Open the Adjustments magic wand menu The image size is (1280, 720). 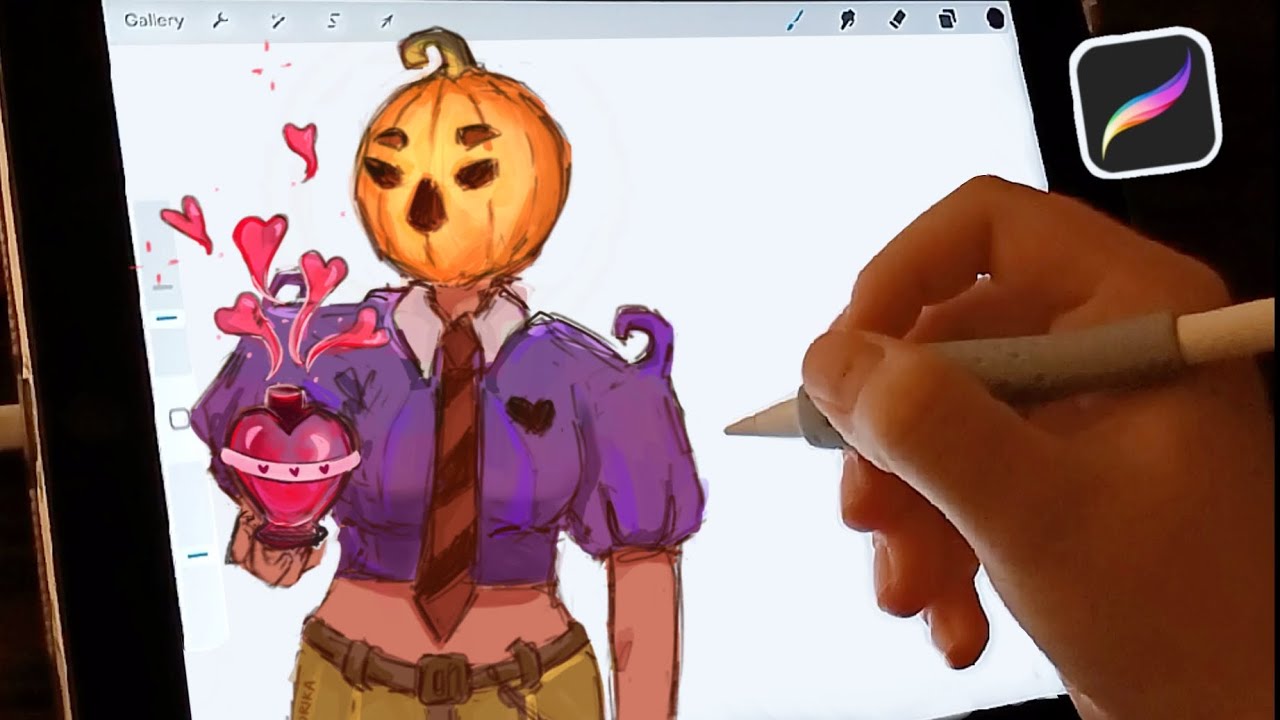click(x=278, y=21)
